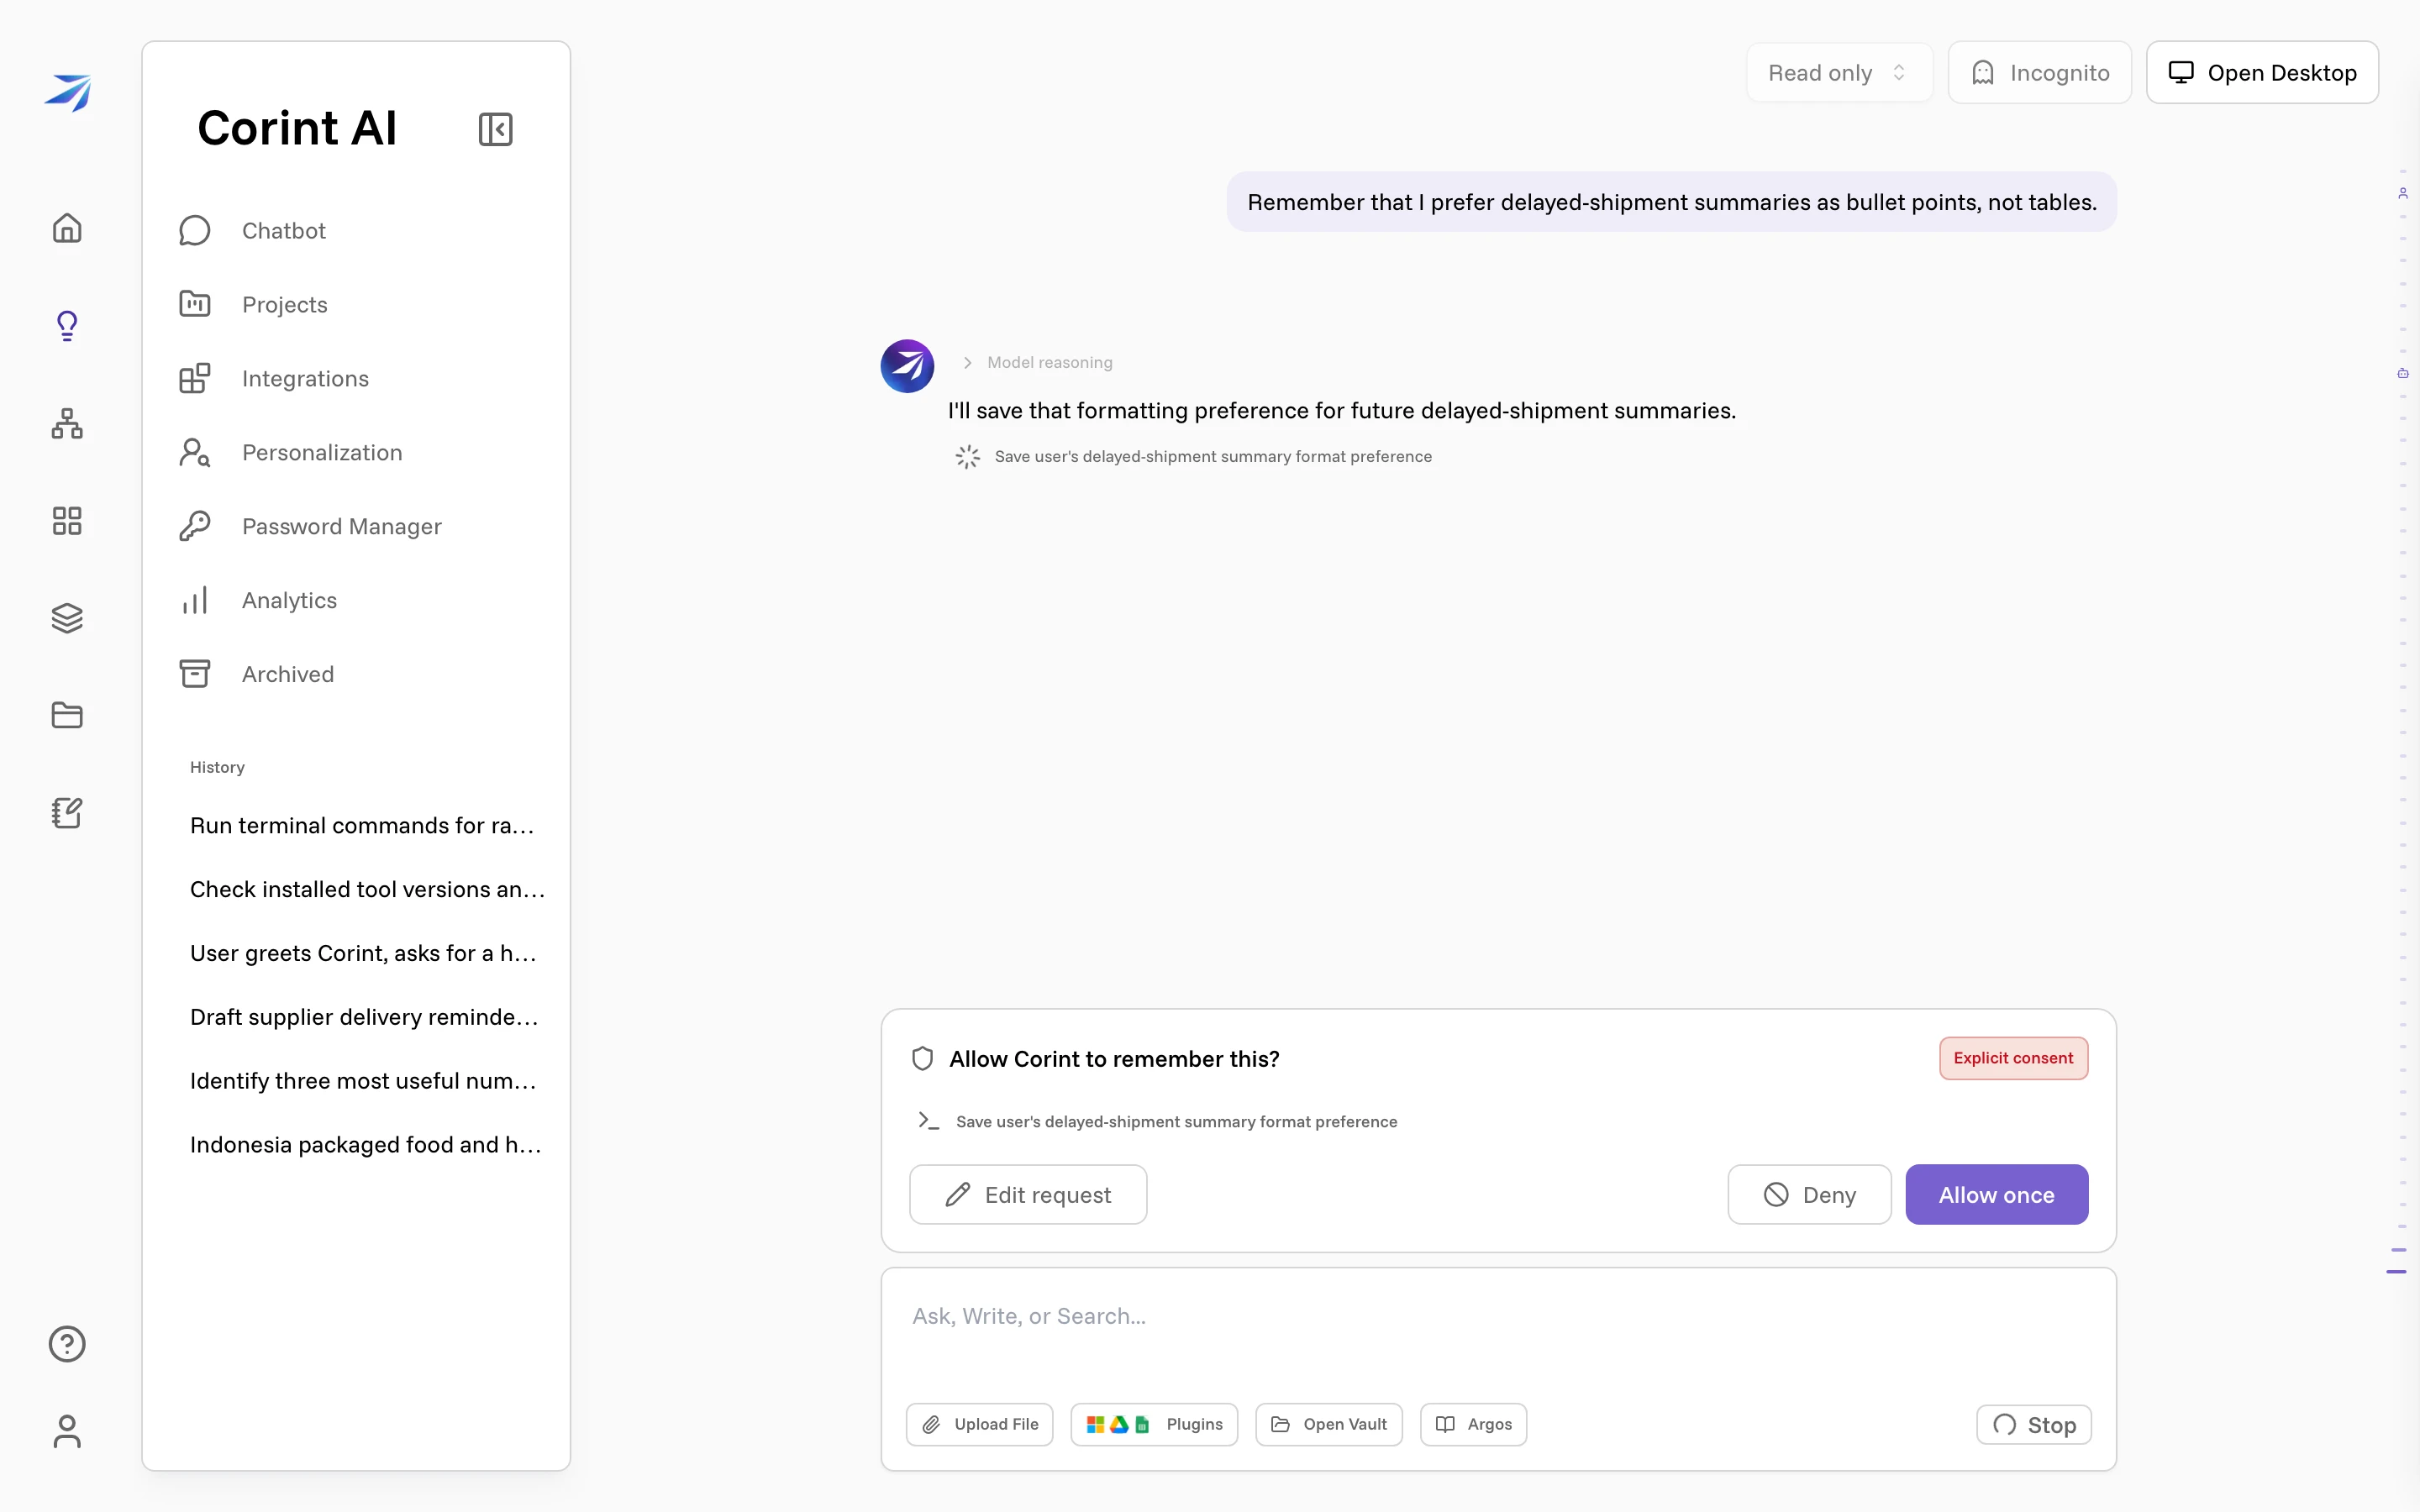Screen dimensions: 2420x1512
Task: Jump to user message marker in conversation minimap
Action: [x=2402, y=193]
